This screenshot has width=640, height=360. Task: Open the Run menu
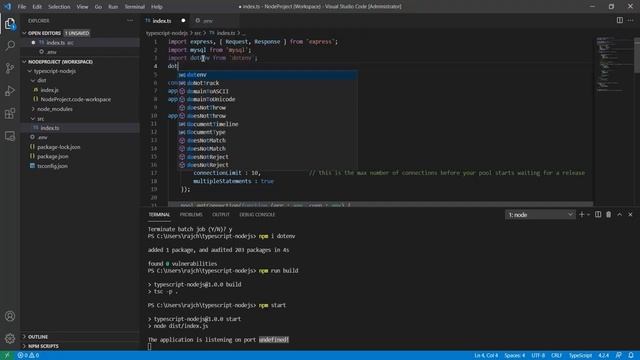click(113, 7)
